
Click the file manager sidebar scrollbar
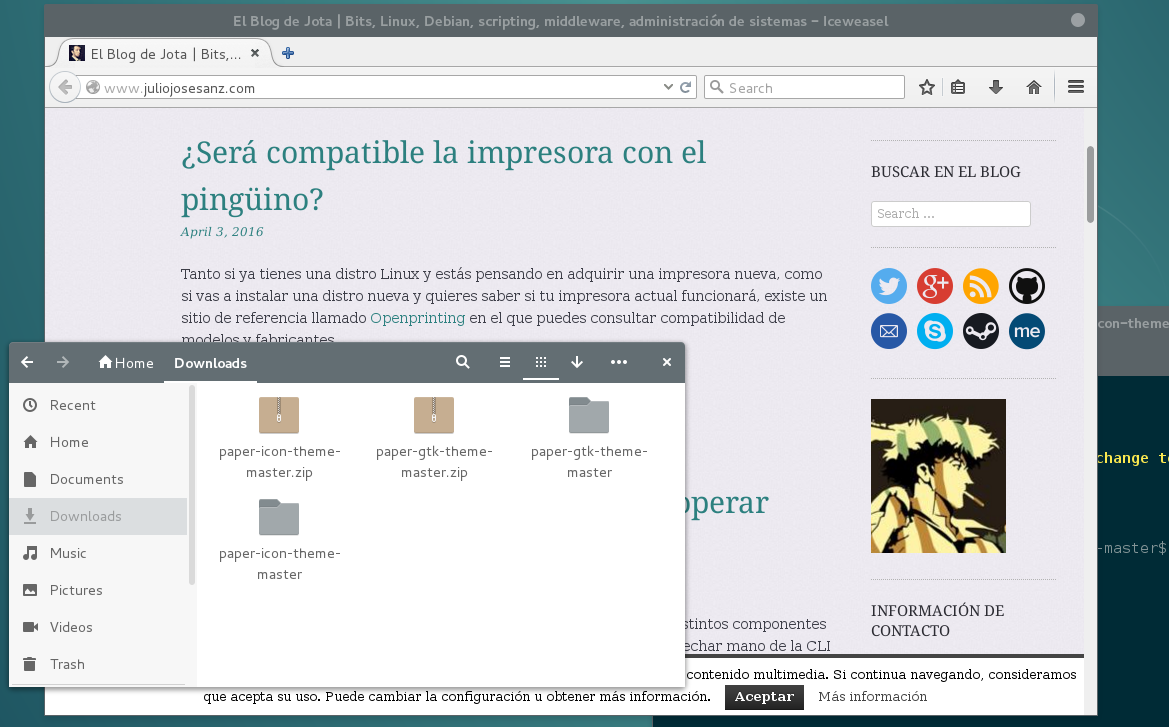click(x=192, y=485)
